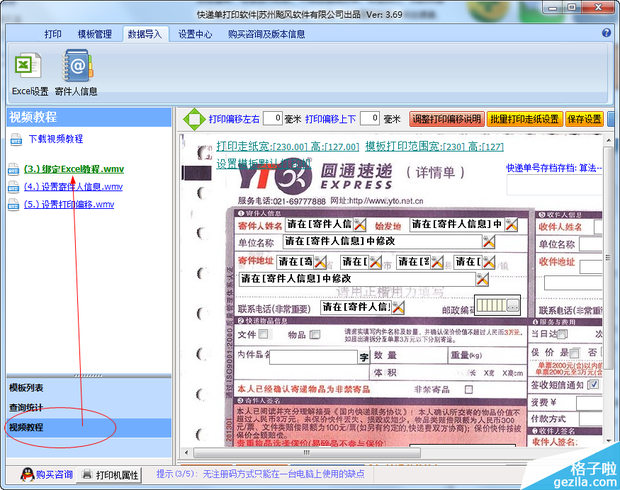This screenshot has width=620, height=490.
Task: Click file icon next to 下载视频教程
Action: tap(15, 139)
